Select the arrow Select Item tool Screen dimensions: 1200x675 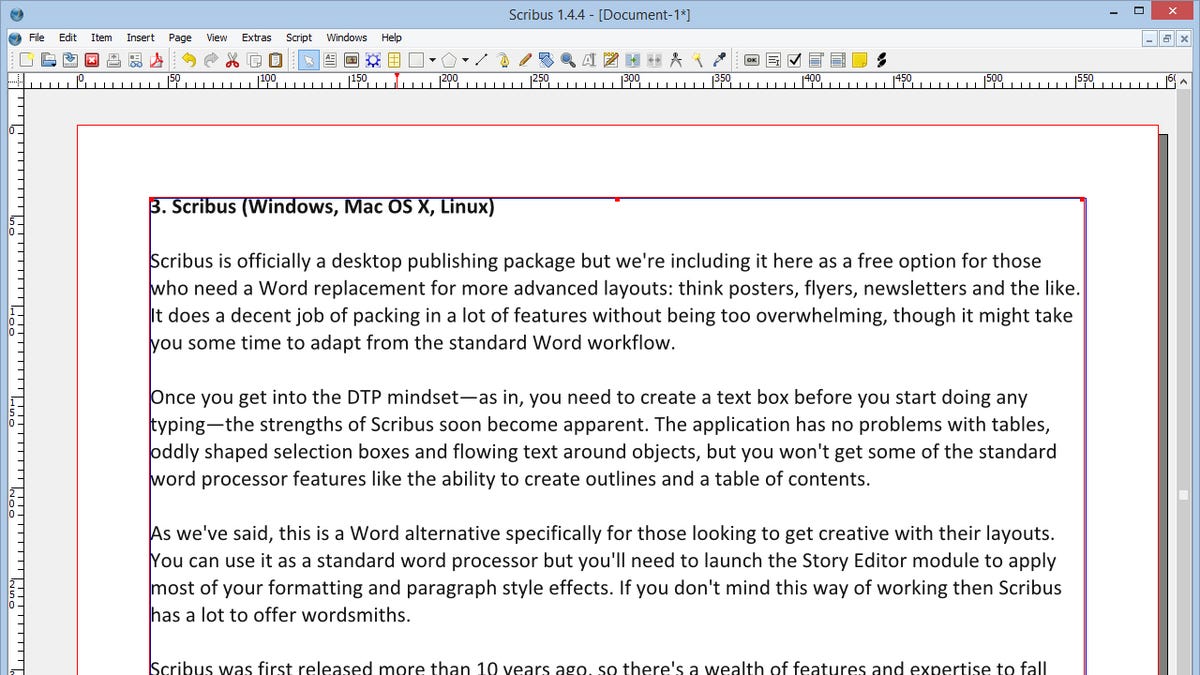(x=309, y=60)
